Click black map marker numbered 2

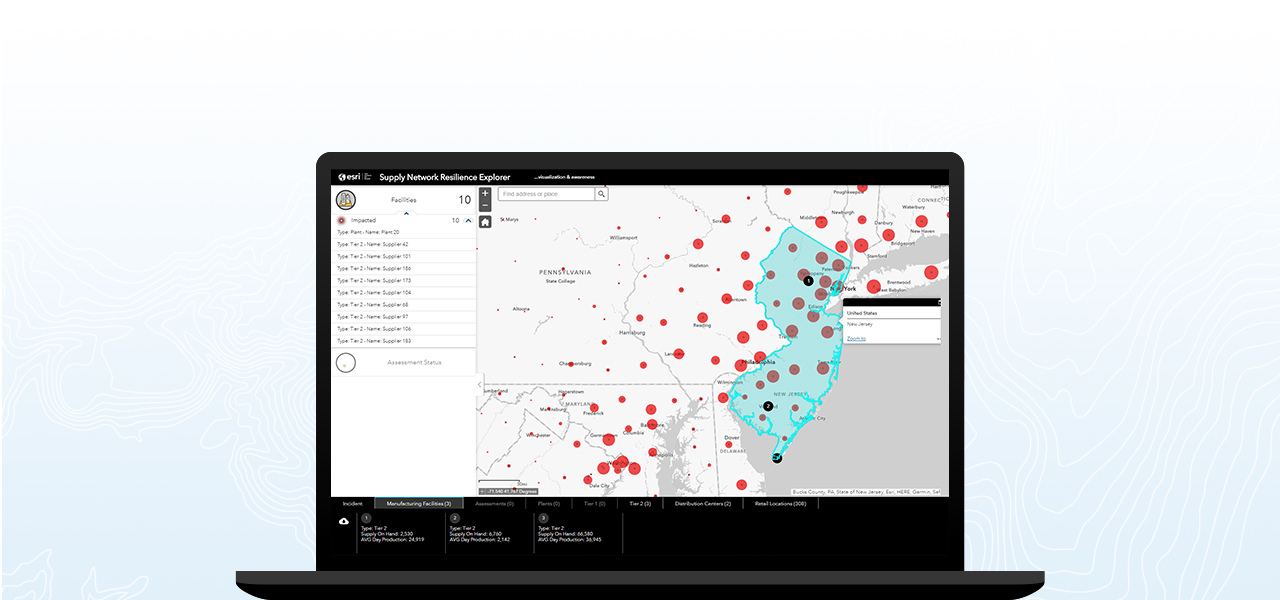coord(768,406)
